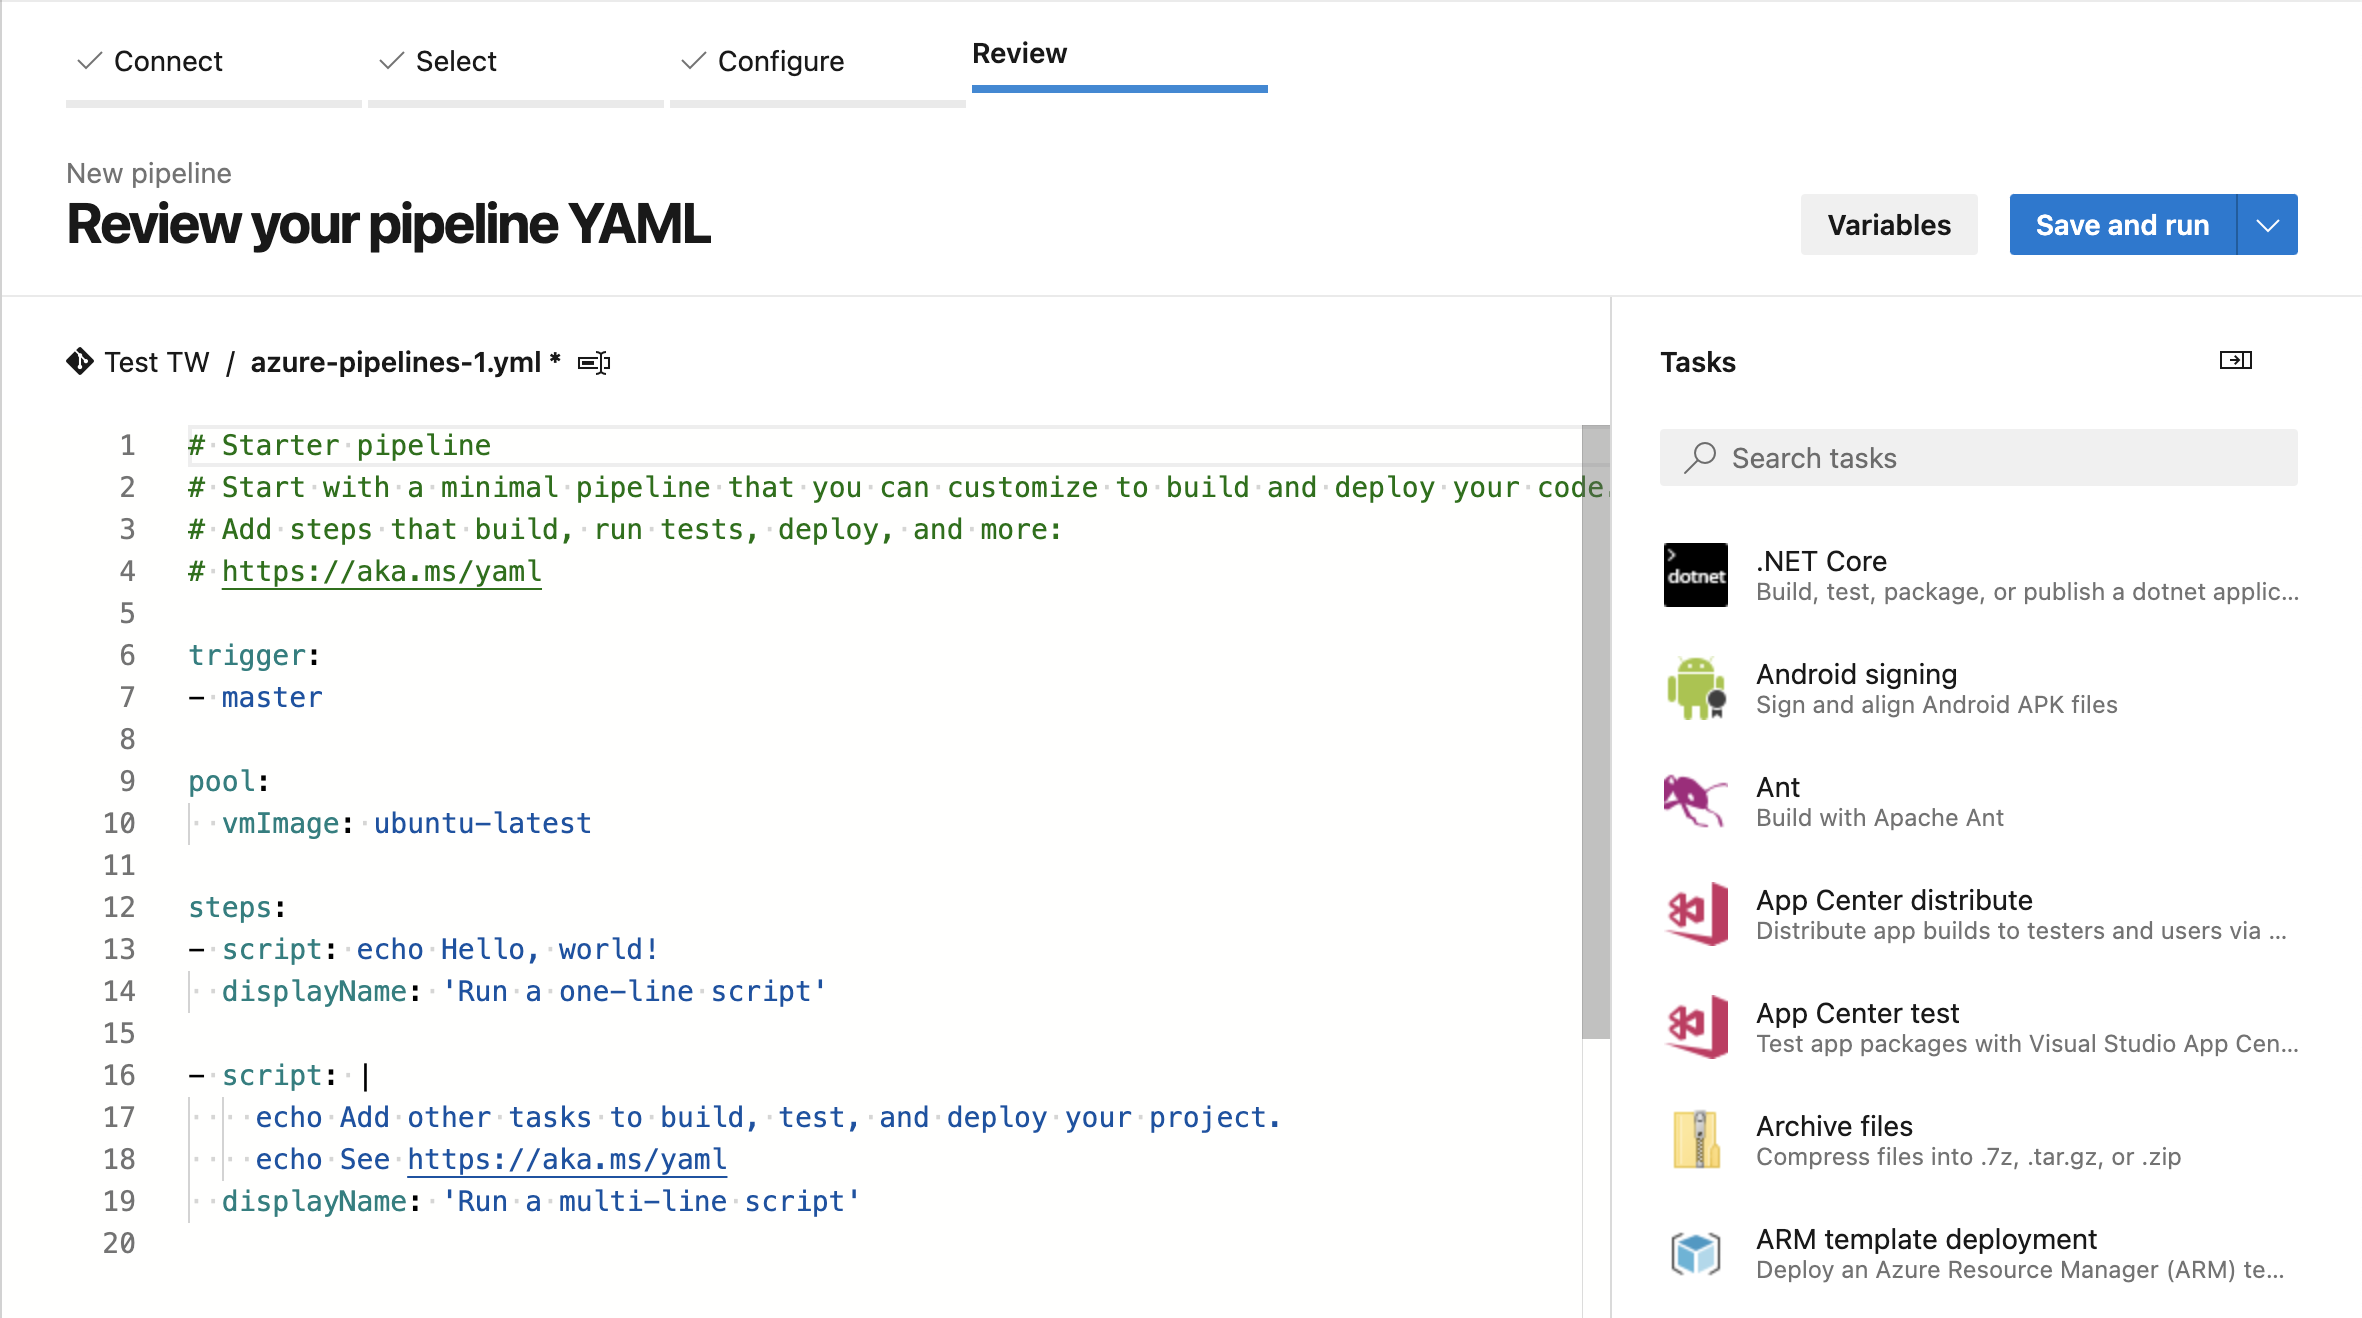The width and height of the screenshot is (2362, 1318).
Task: Click the rename file icon beside azure-pipelines-1.yml
Action: click(594, 363)
